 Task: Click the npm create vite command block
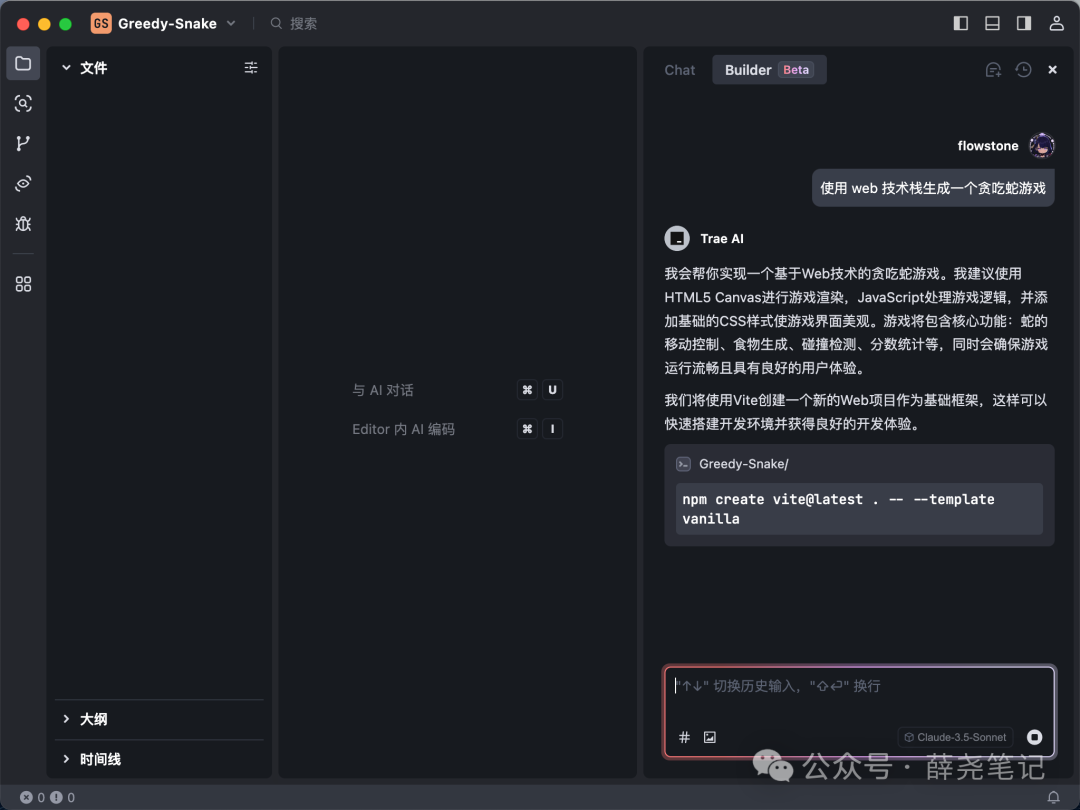pyautogui.click(x=859, y=508)
